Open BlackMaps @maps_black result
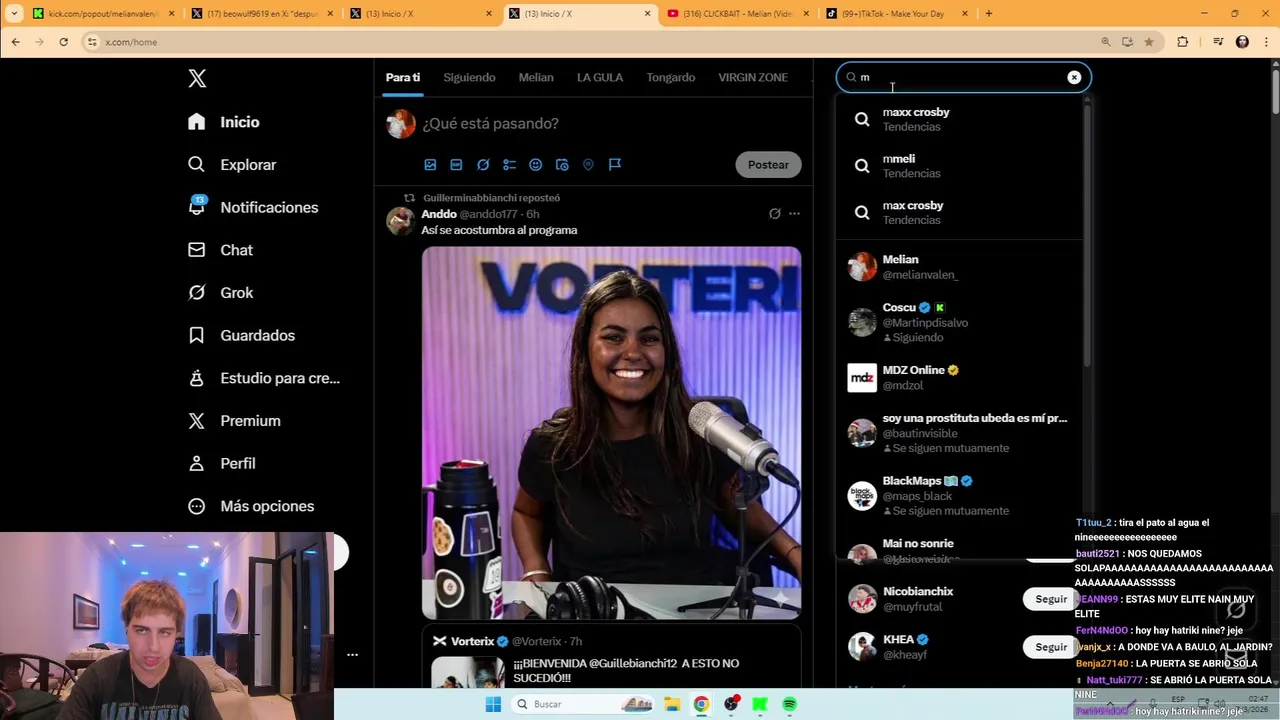 (960, 495)
